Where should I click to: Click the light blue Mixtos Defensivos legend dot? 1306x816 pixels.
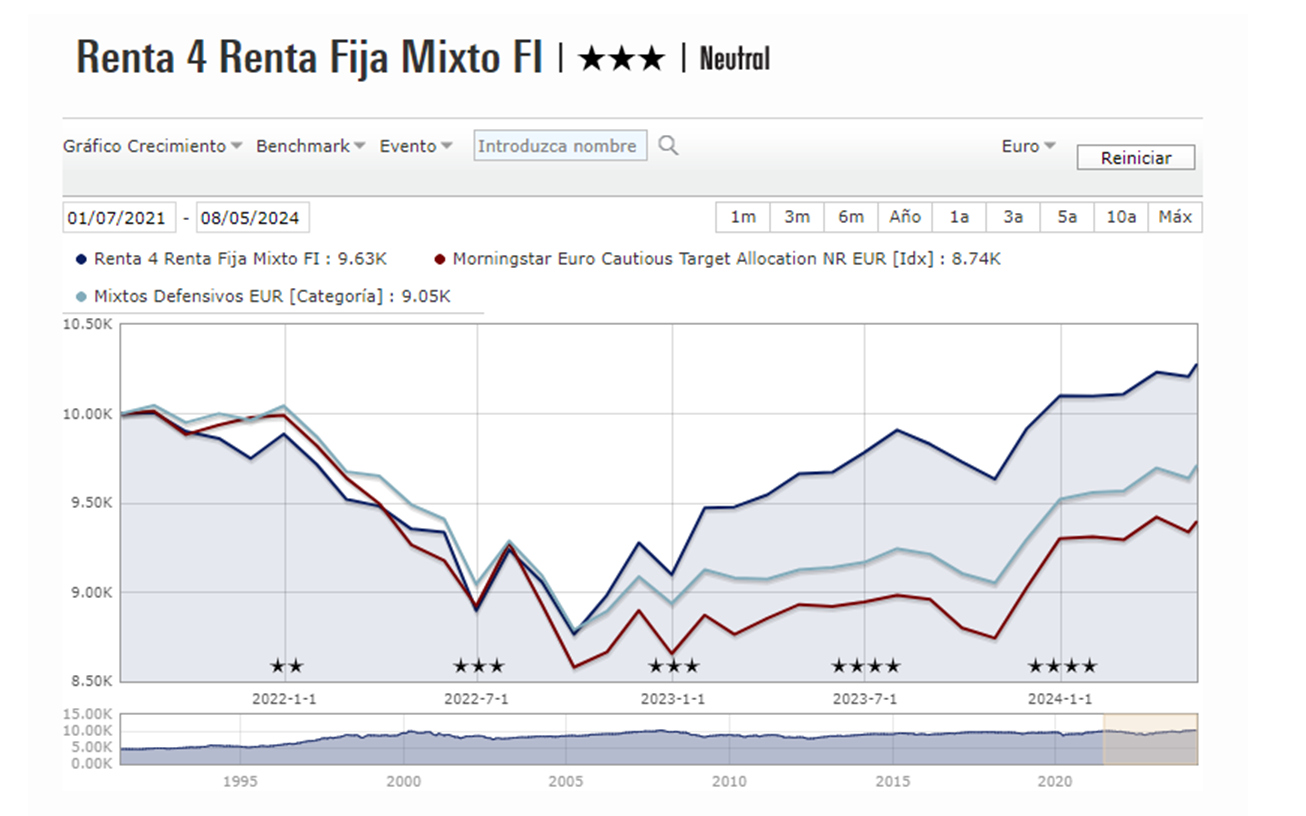click(x=81, y=296)
